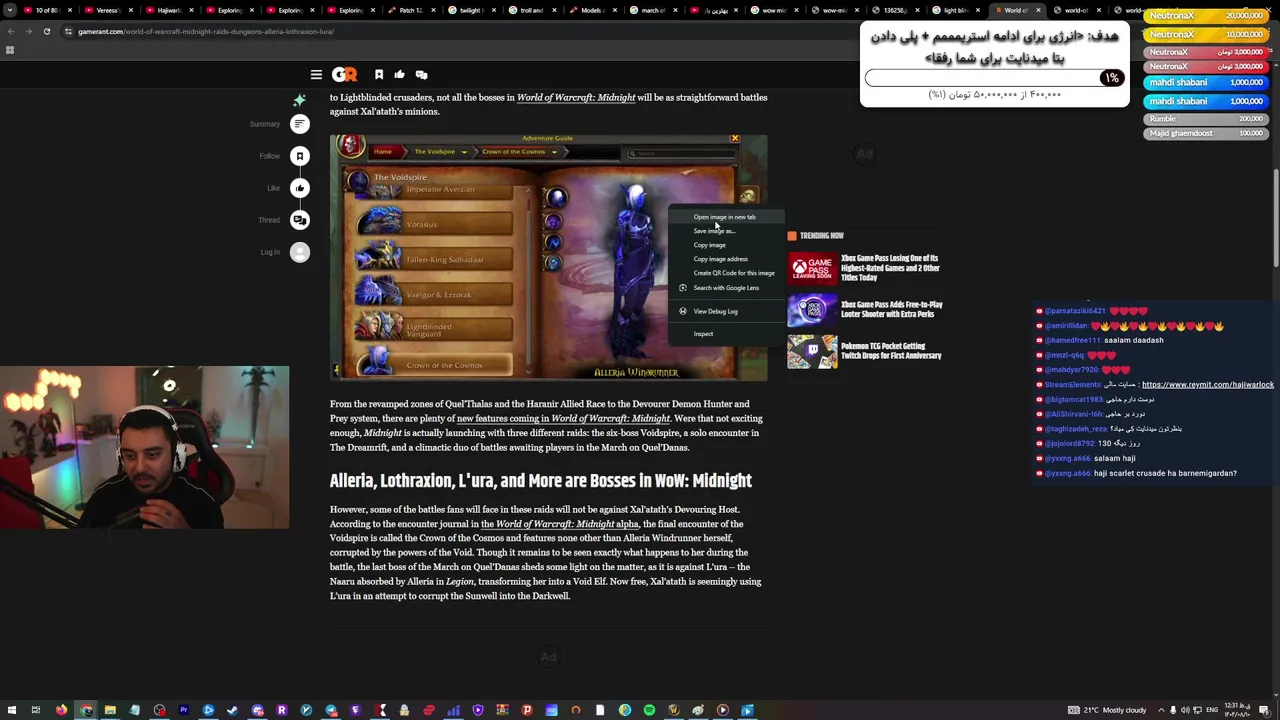Choose Save image as...
Screen dimensions: 1280x720
[726, 231]
